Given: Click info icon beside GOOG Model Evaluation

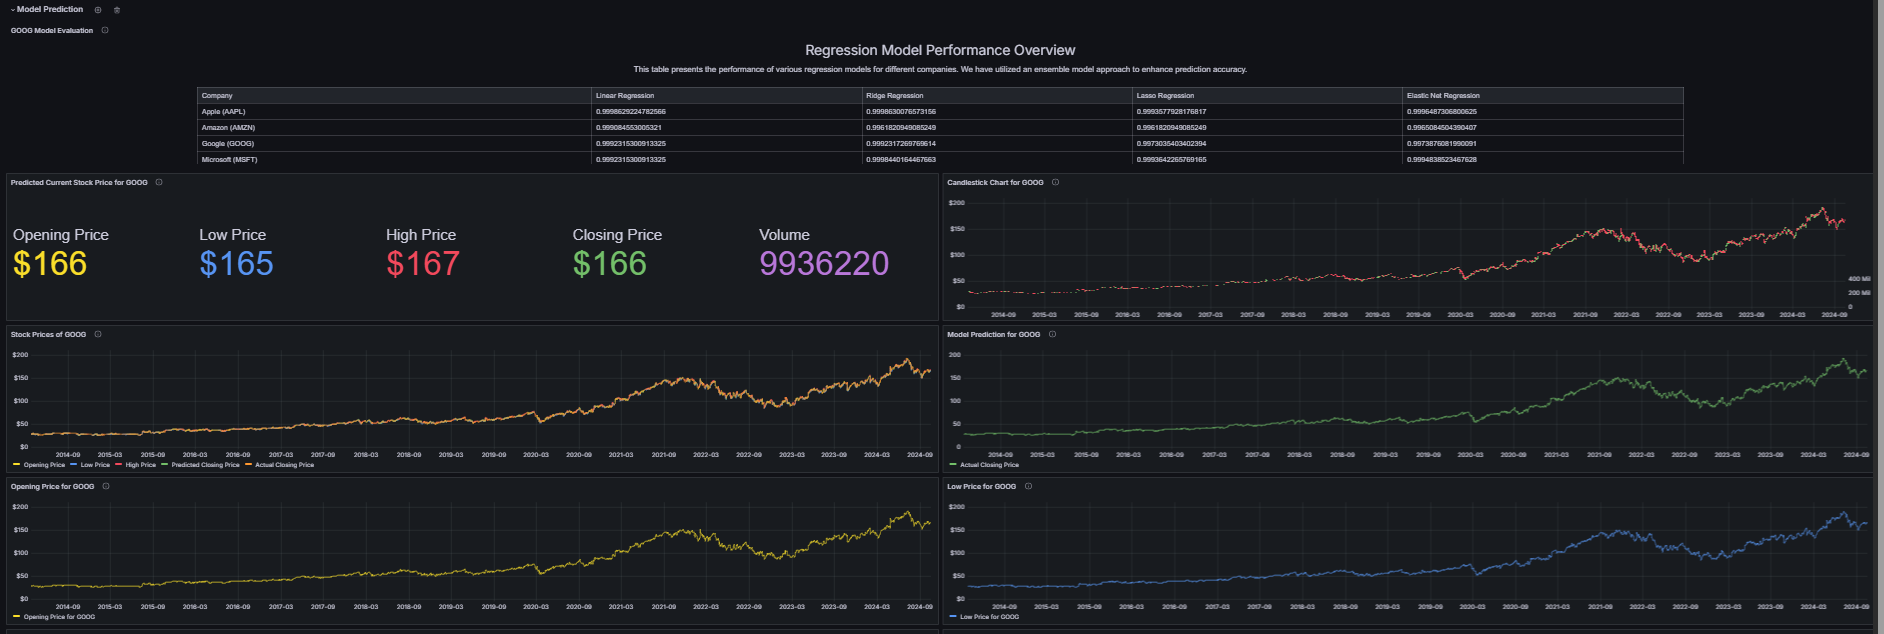Looking at the screenshot, I should click(105, 30).
